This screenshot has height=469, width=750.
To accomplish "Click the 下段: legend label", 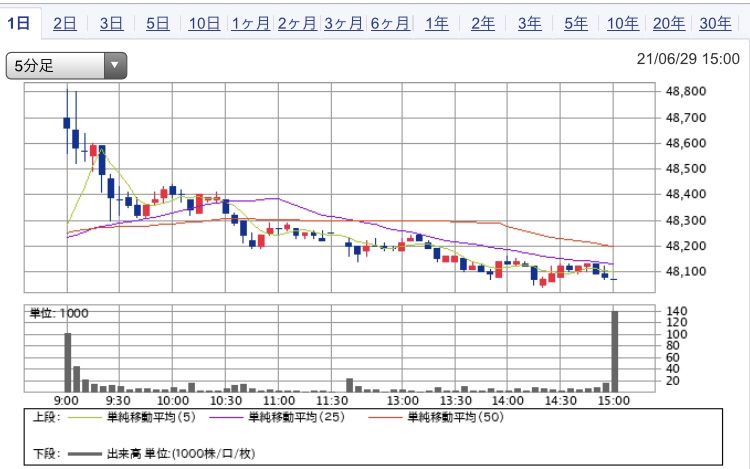I will [46, 453].
